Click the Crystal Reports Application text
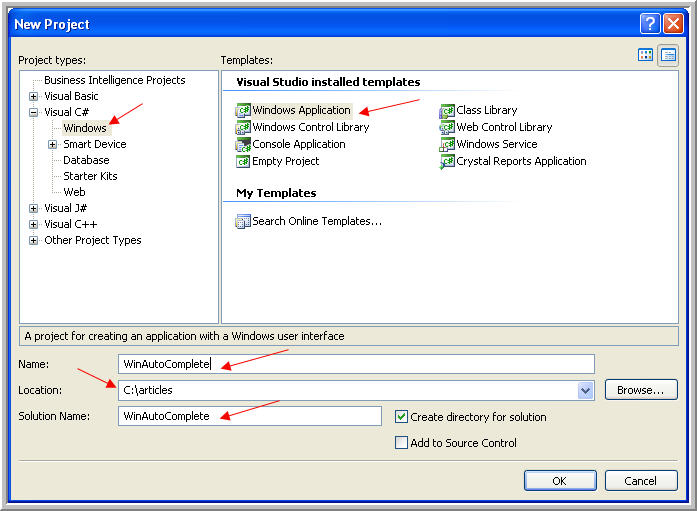This screenshot has width=697, height=511. click(521, 161)
